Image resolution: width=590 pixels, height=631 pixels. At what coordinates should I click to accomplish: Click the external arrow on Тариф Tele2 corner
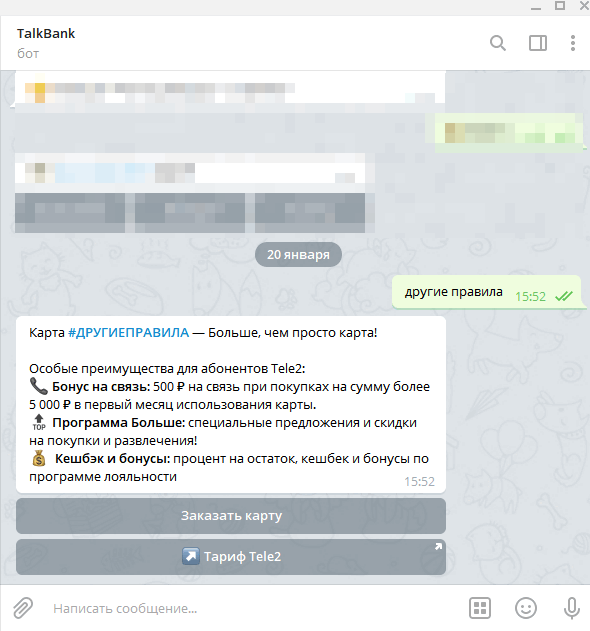pyautogui.click(x=438, y=546)
